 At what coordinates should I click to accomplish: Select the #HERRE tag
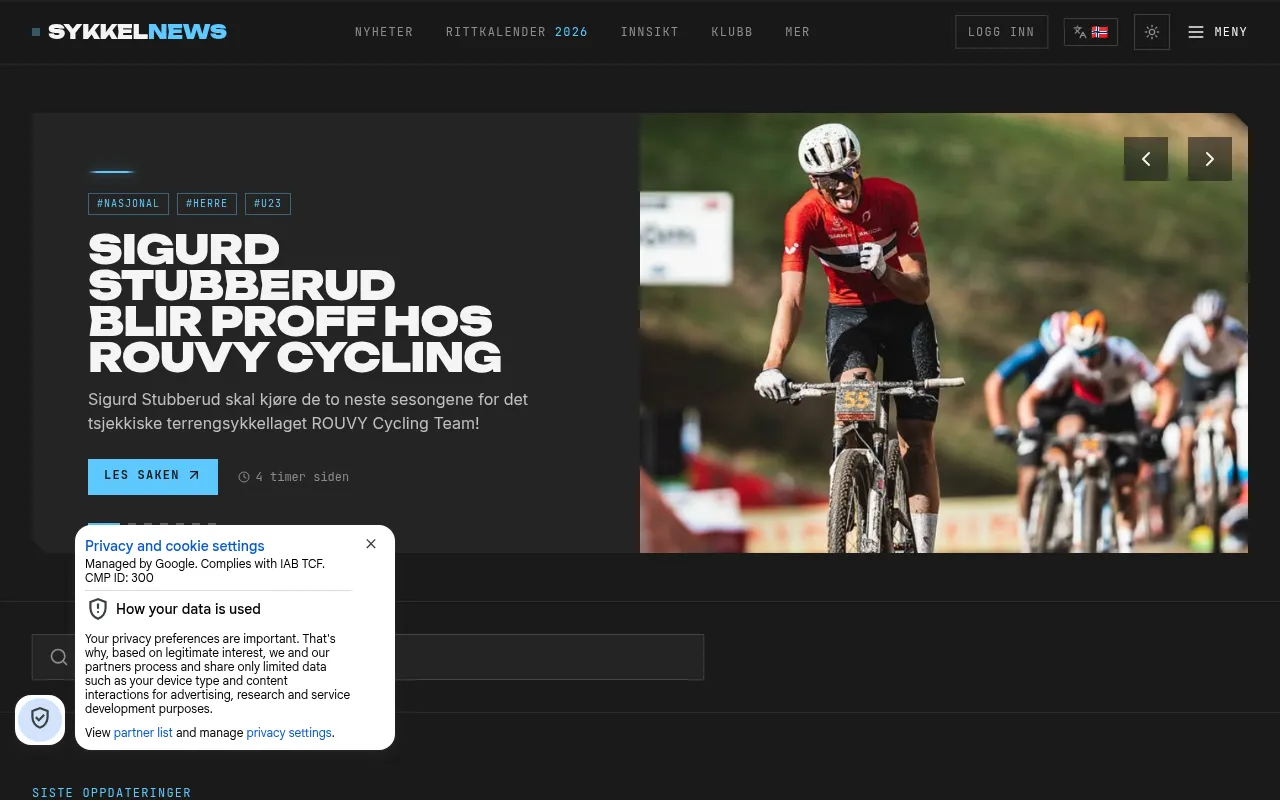(207, 204)
